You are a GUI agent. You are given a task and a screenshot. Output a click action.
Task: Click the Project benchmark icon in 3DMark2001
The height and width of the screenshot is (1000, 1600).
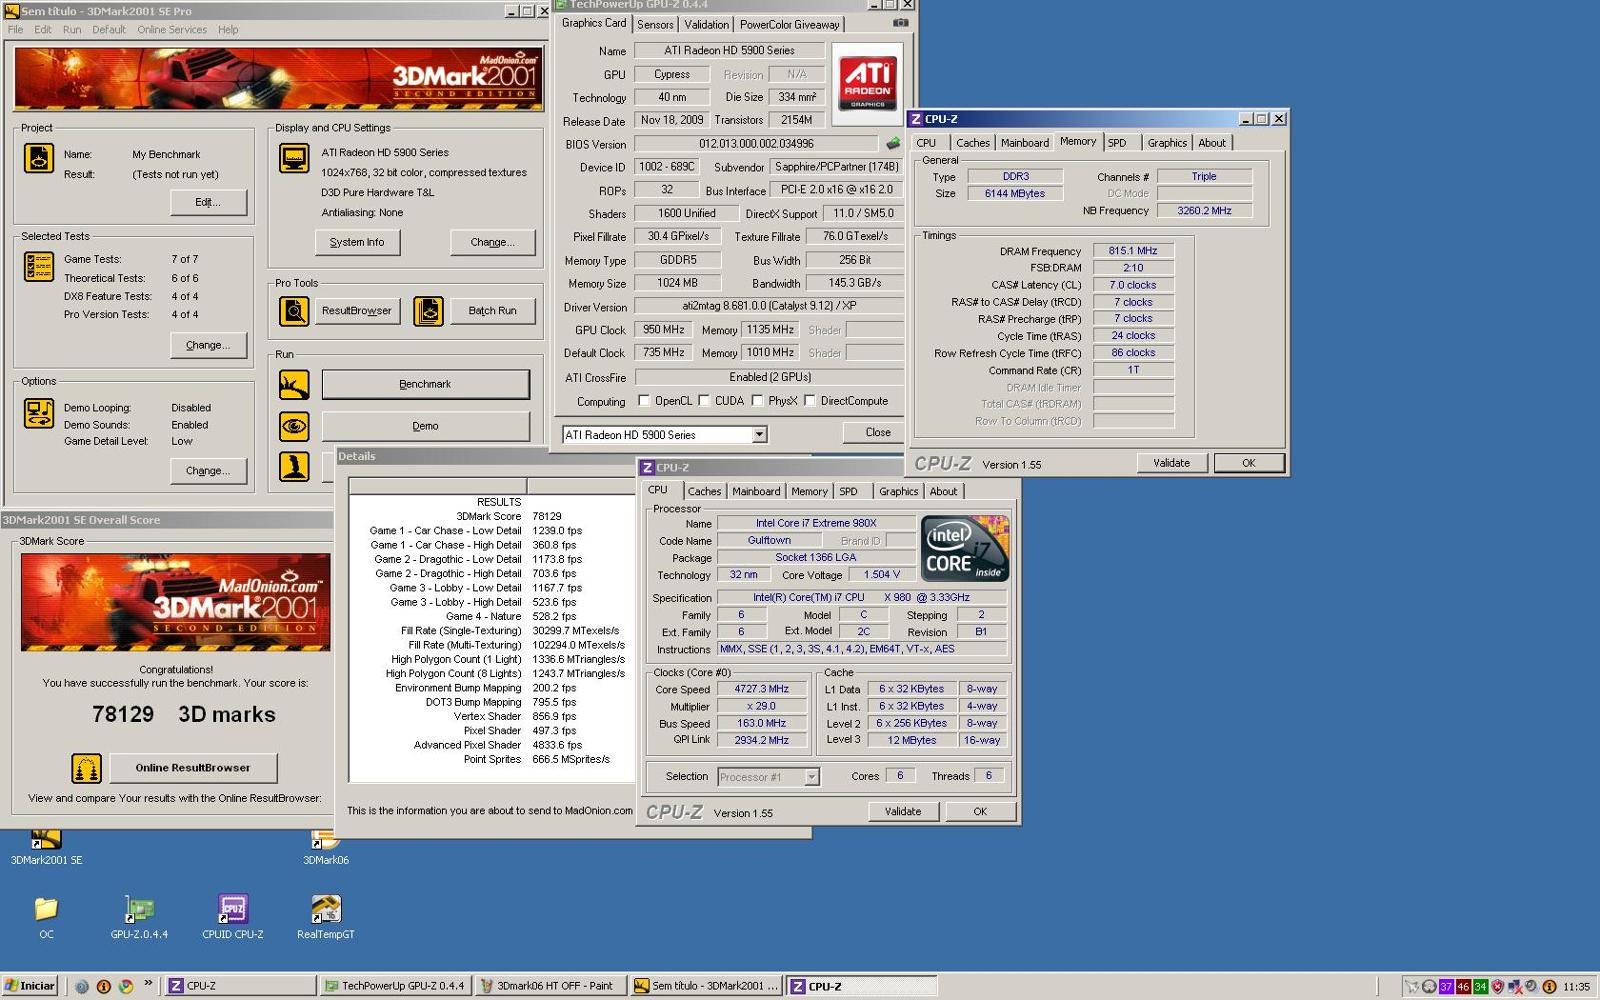39,158
